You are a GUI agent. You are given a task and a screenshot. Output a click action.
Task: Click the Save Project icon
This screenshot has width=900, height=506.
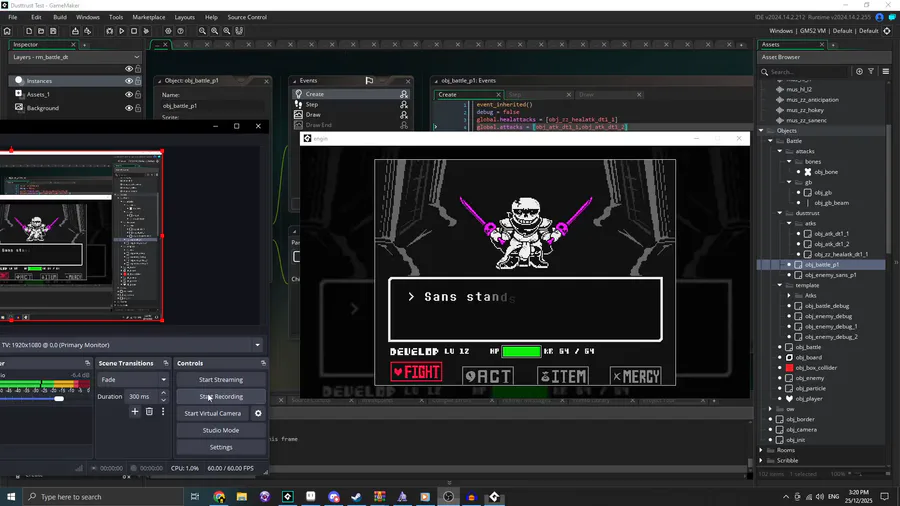pos(53,31)
